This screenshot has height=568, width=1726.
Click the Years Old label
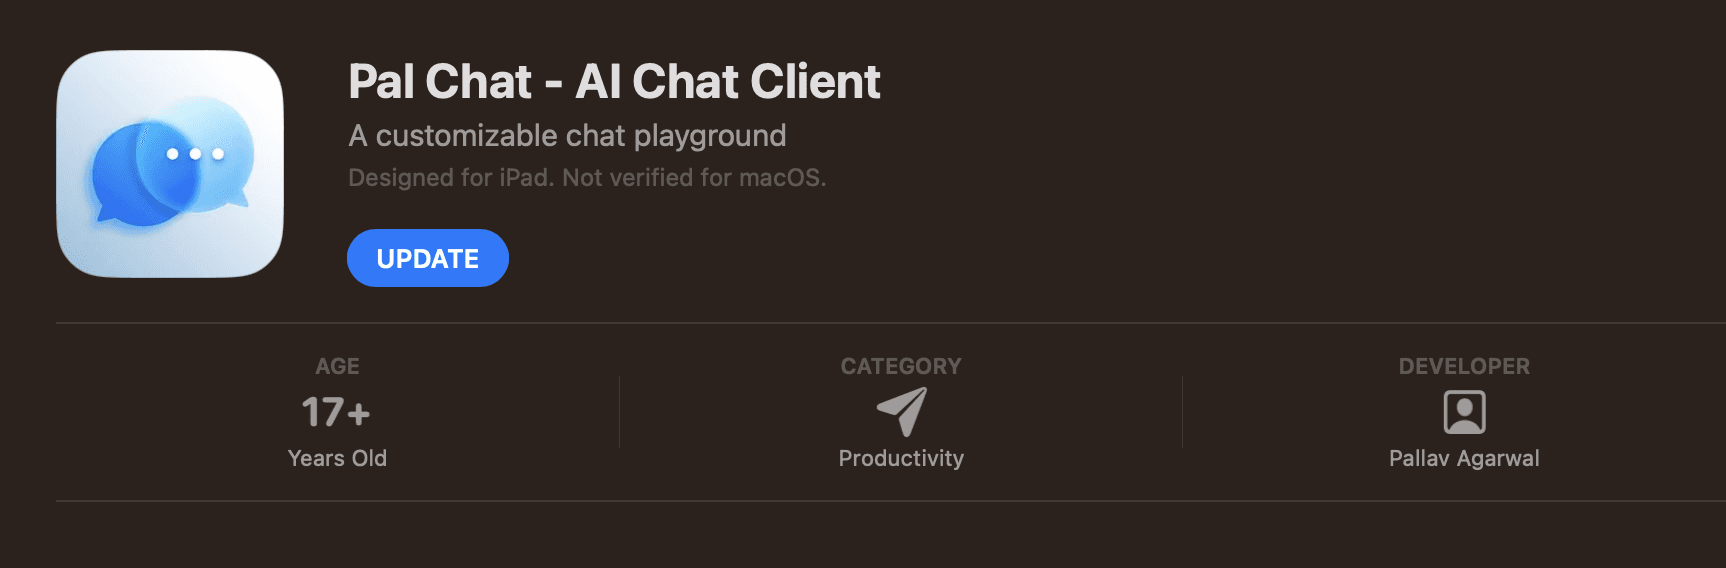(x=337, y=458)
